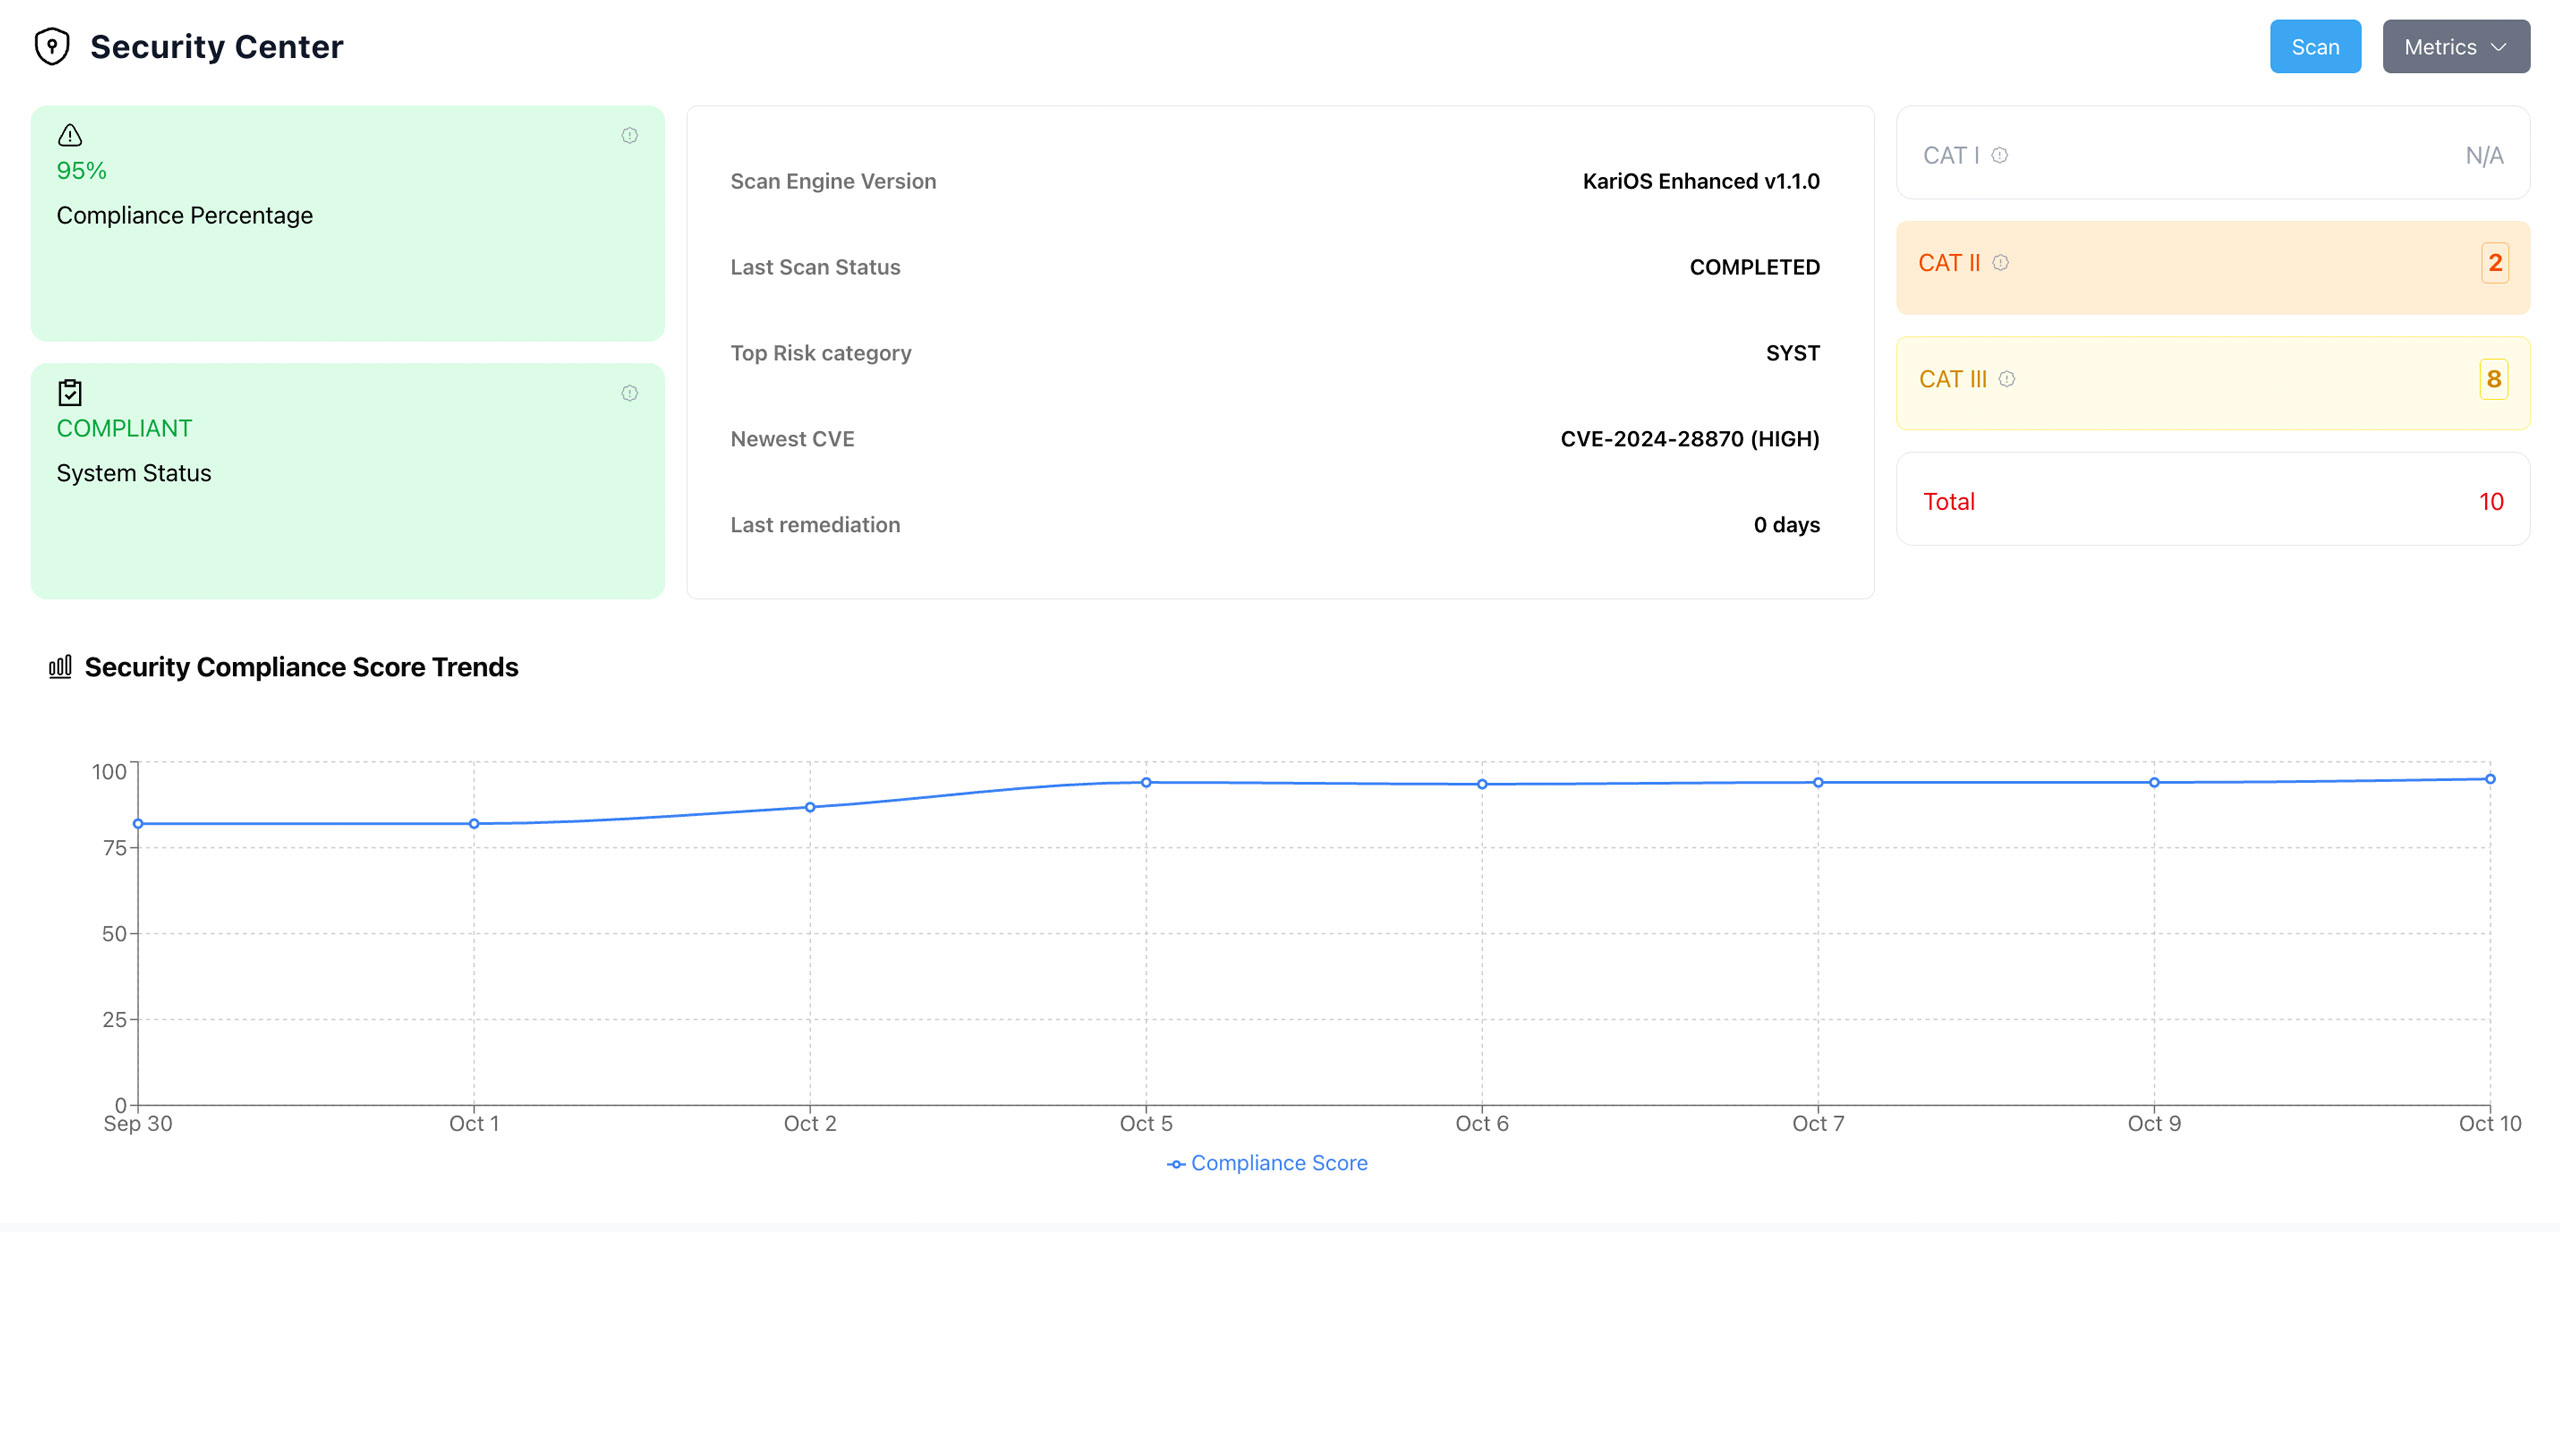Viewport: 2560px width, 1440px height.
Task: Click info icon on Compliance Percentage card
Action: pyautogui.click(x=629, y=135)
